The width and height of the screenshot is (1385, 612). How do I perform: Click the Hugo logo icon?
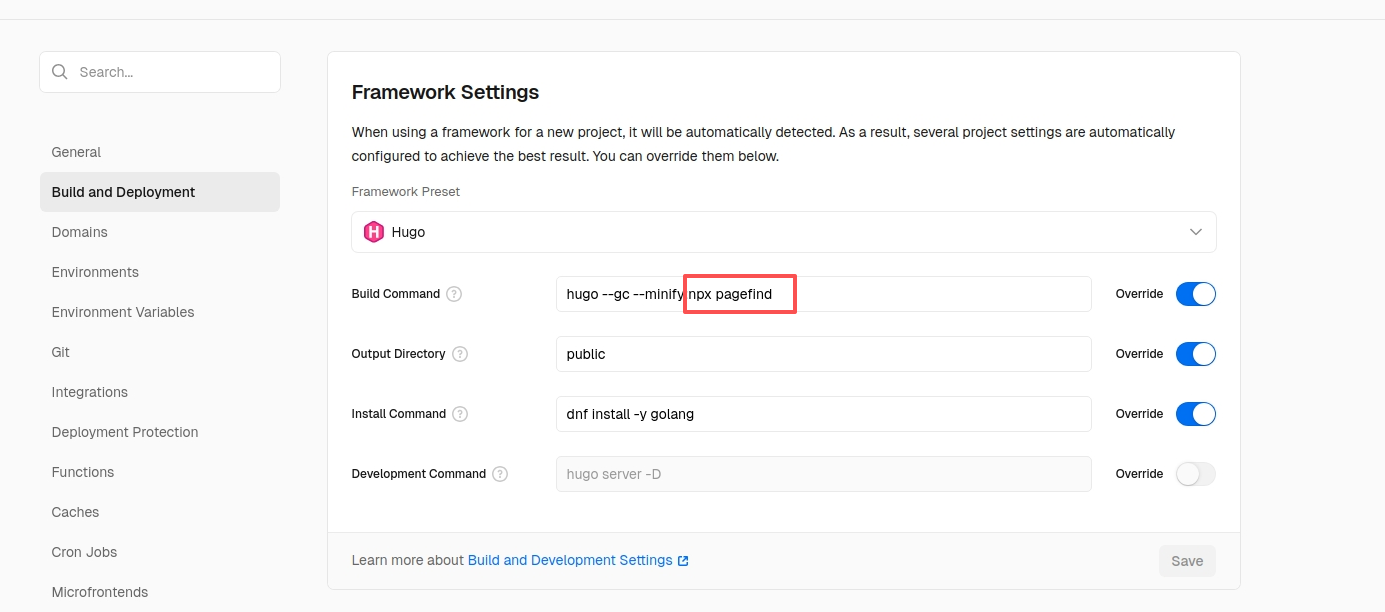point(374,232)
